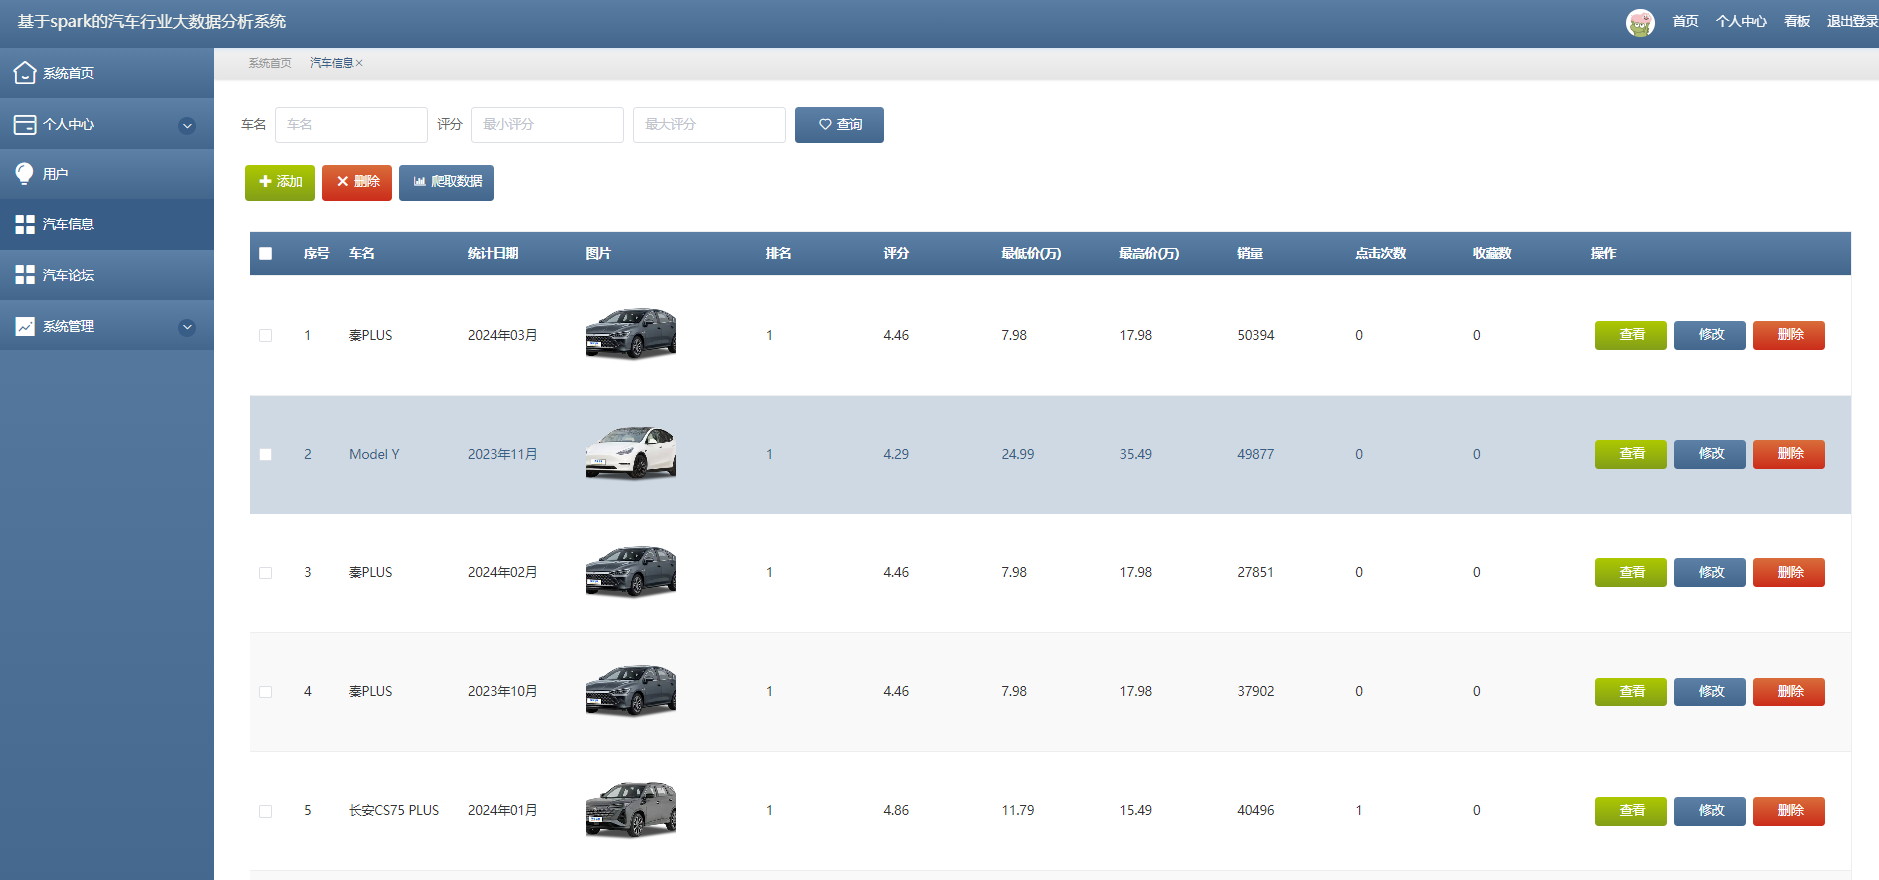
Task: Toggle the select-all checkbox in table header
Action: [x=265, y=253]
